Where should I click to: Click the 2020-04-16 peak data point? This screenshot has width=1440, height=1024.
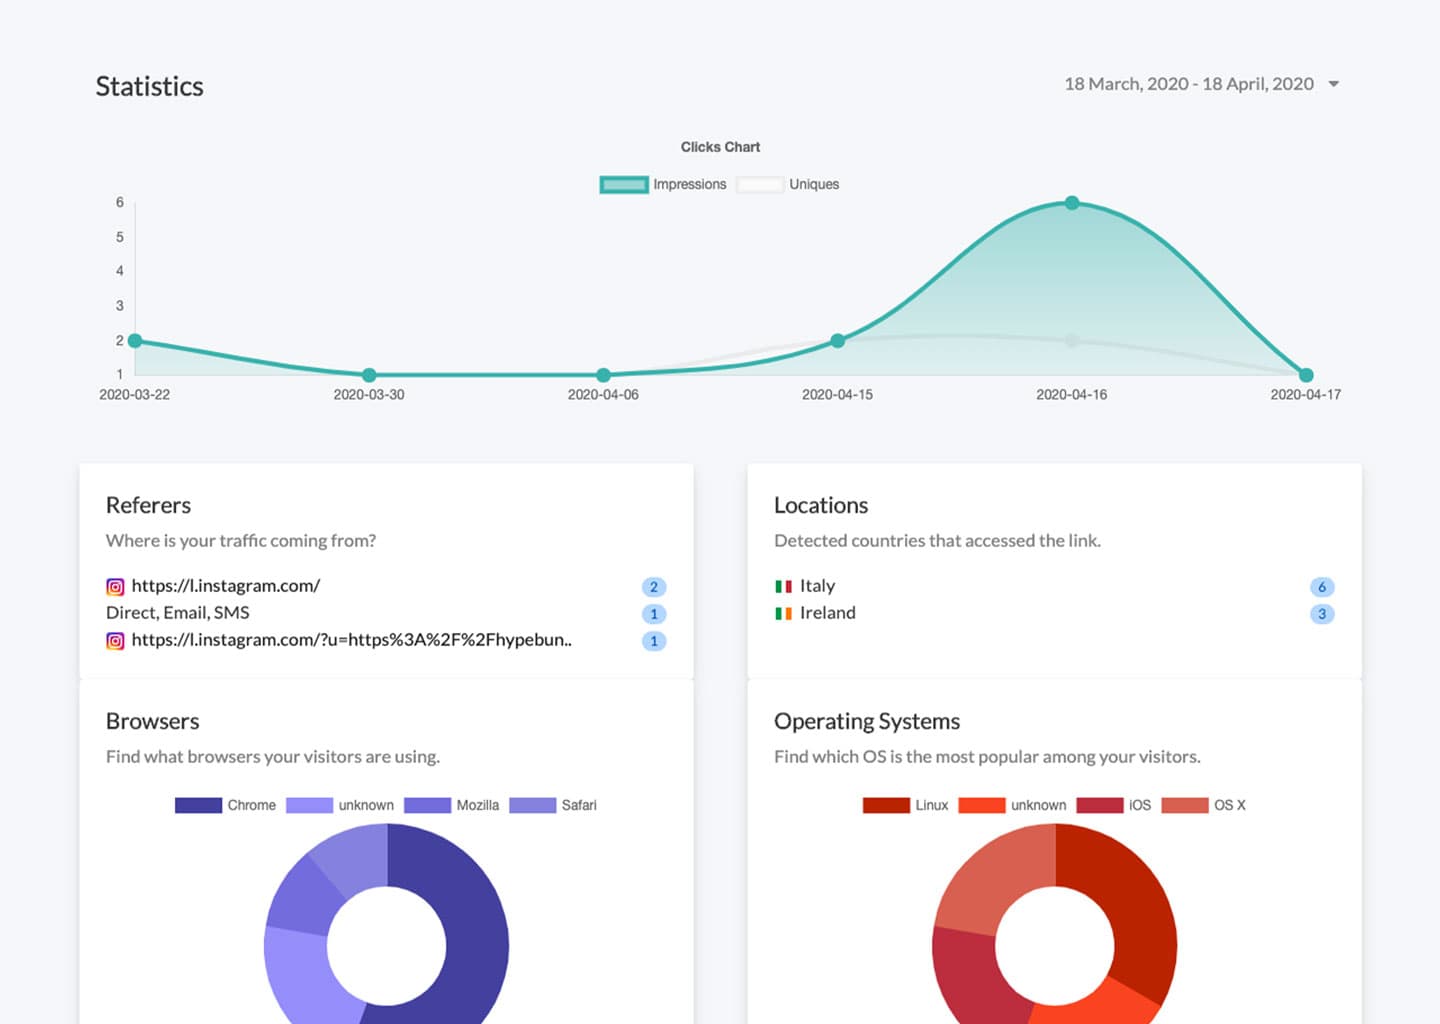(x=1071, y=203)
